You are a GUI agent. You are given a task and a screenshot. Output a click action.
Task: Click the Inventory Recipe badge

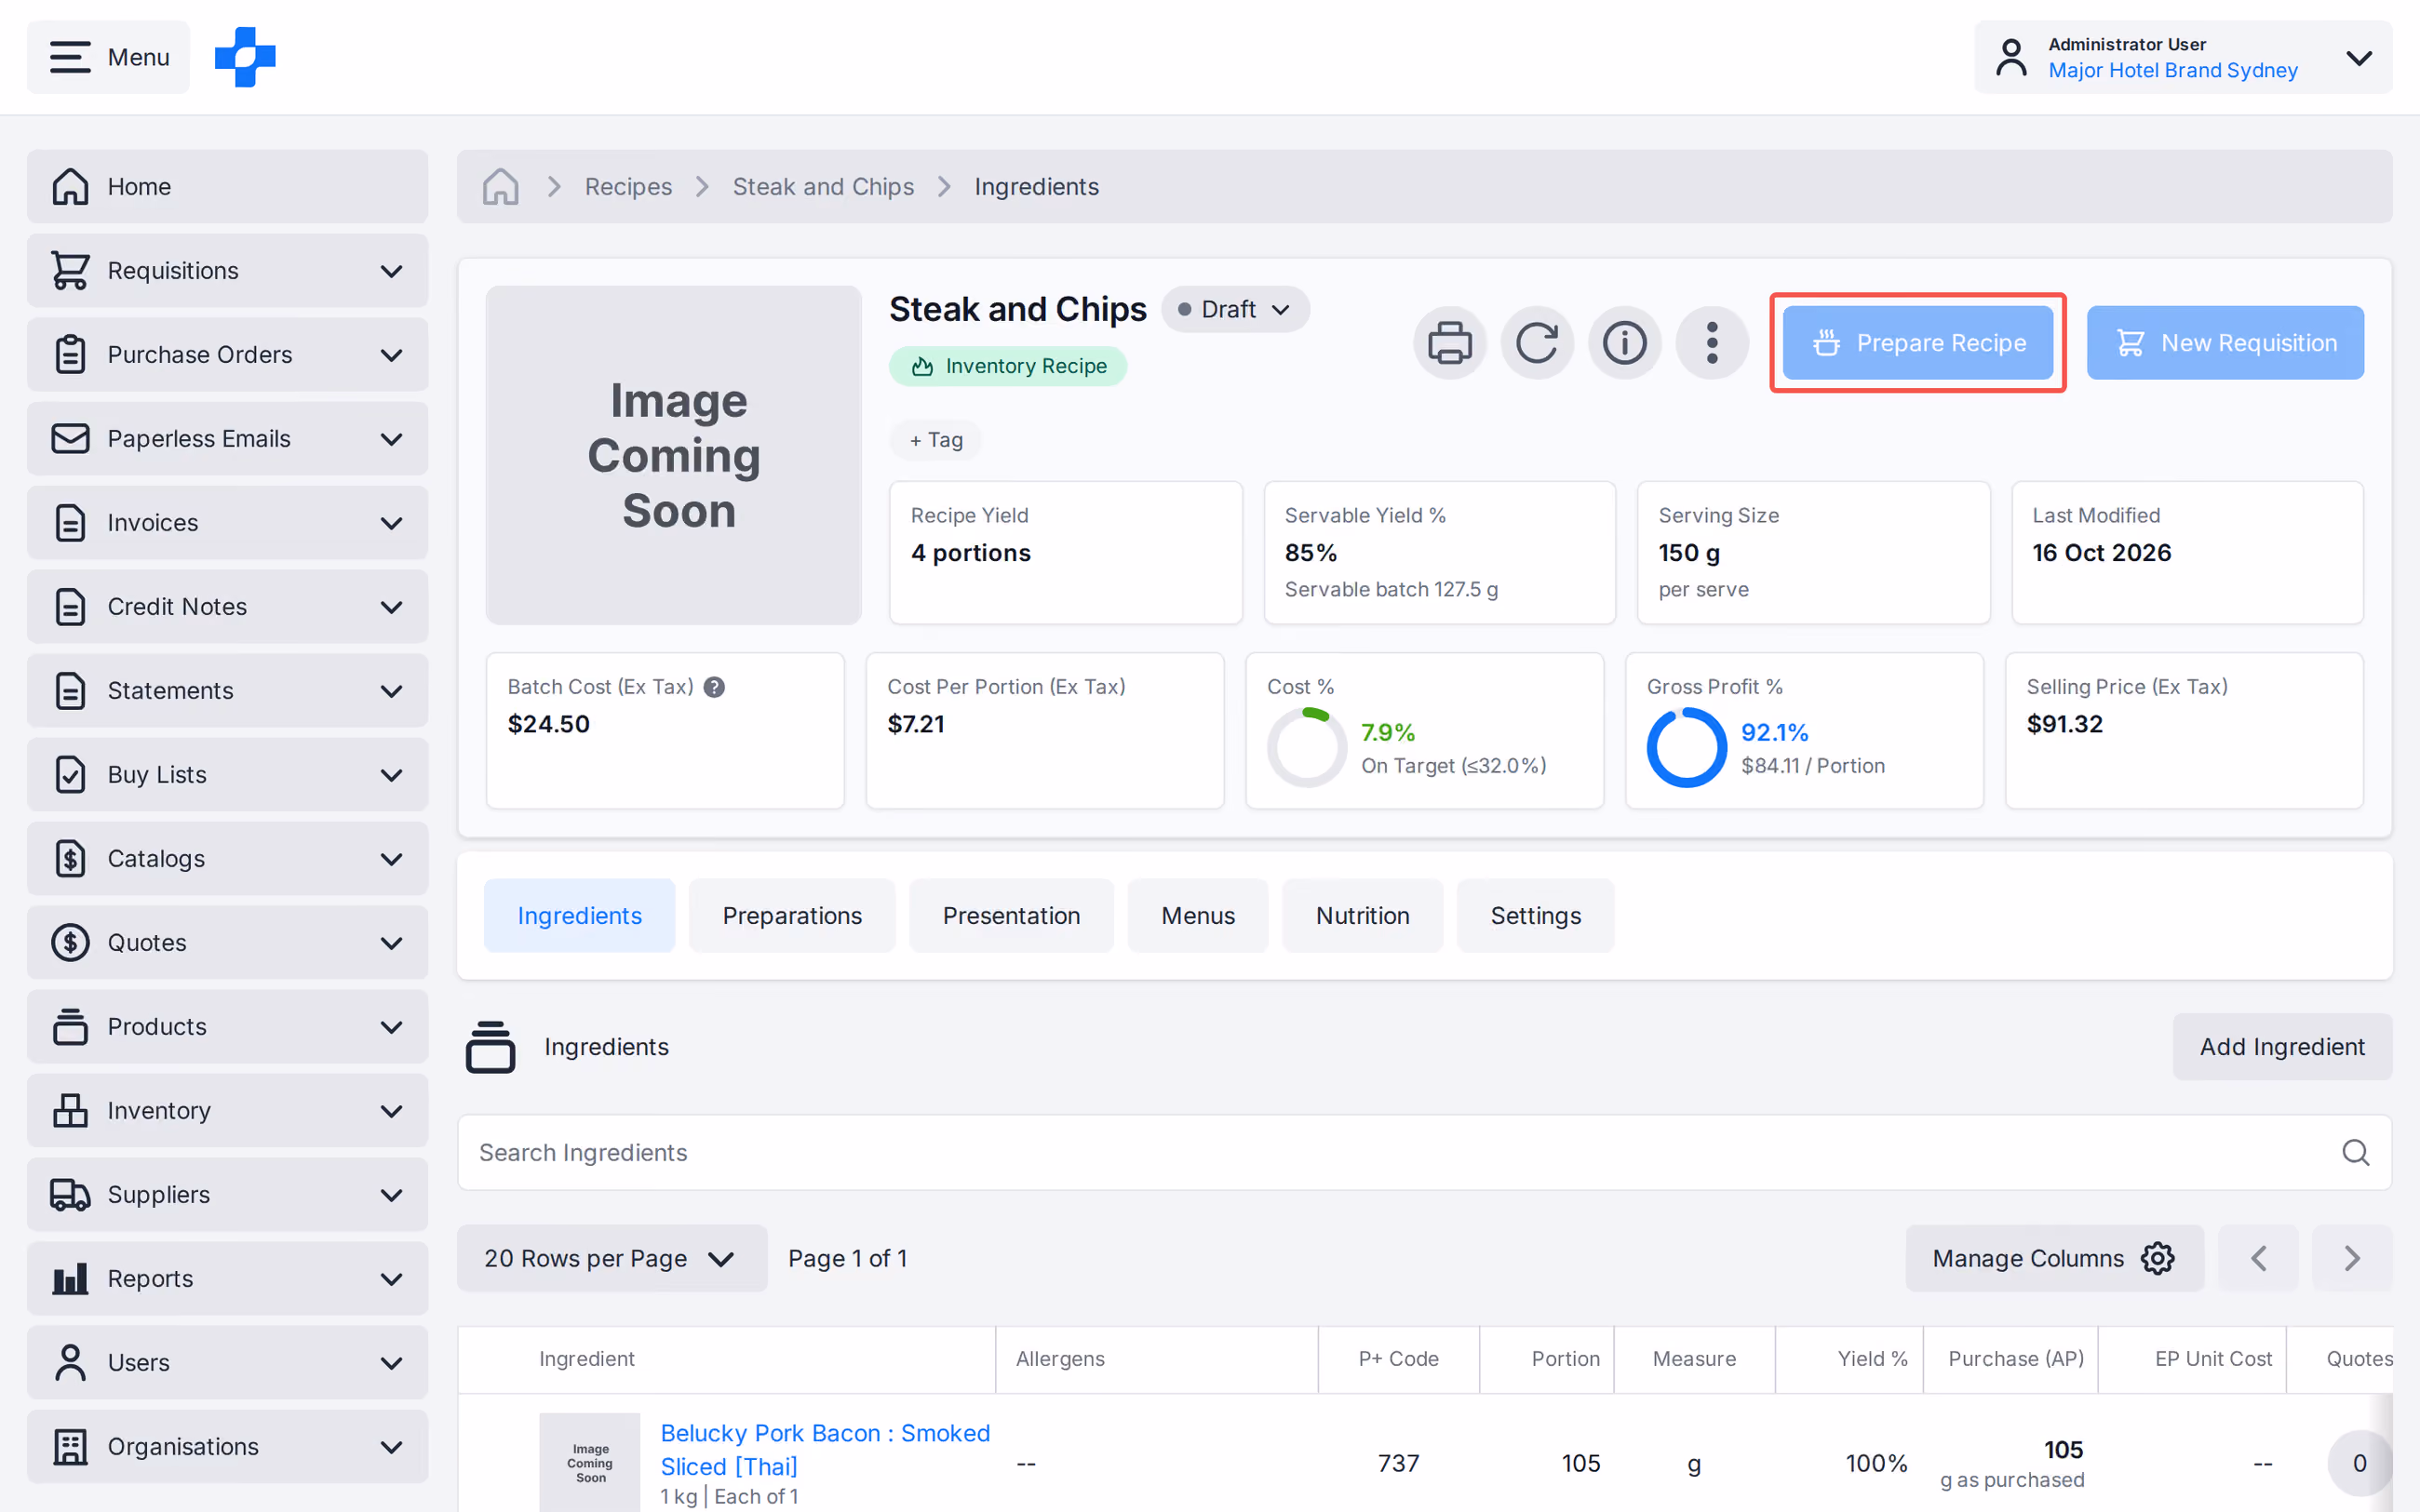tap(1008, 366)
